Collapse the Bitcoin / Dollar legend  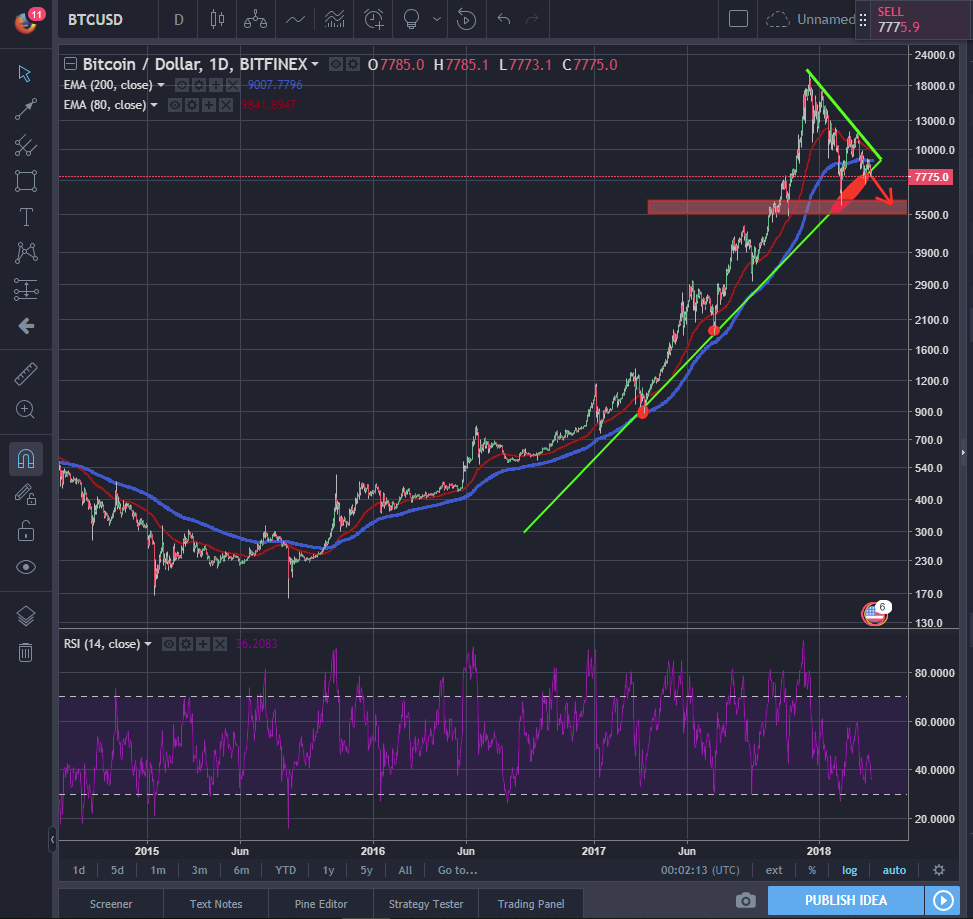click(x=71, y=64)
